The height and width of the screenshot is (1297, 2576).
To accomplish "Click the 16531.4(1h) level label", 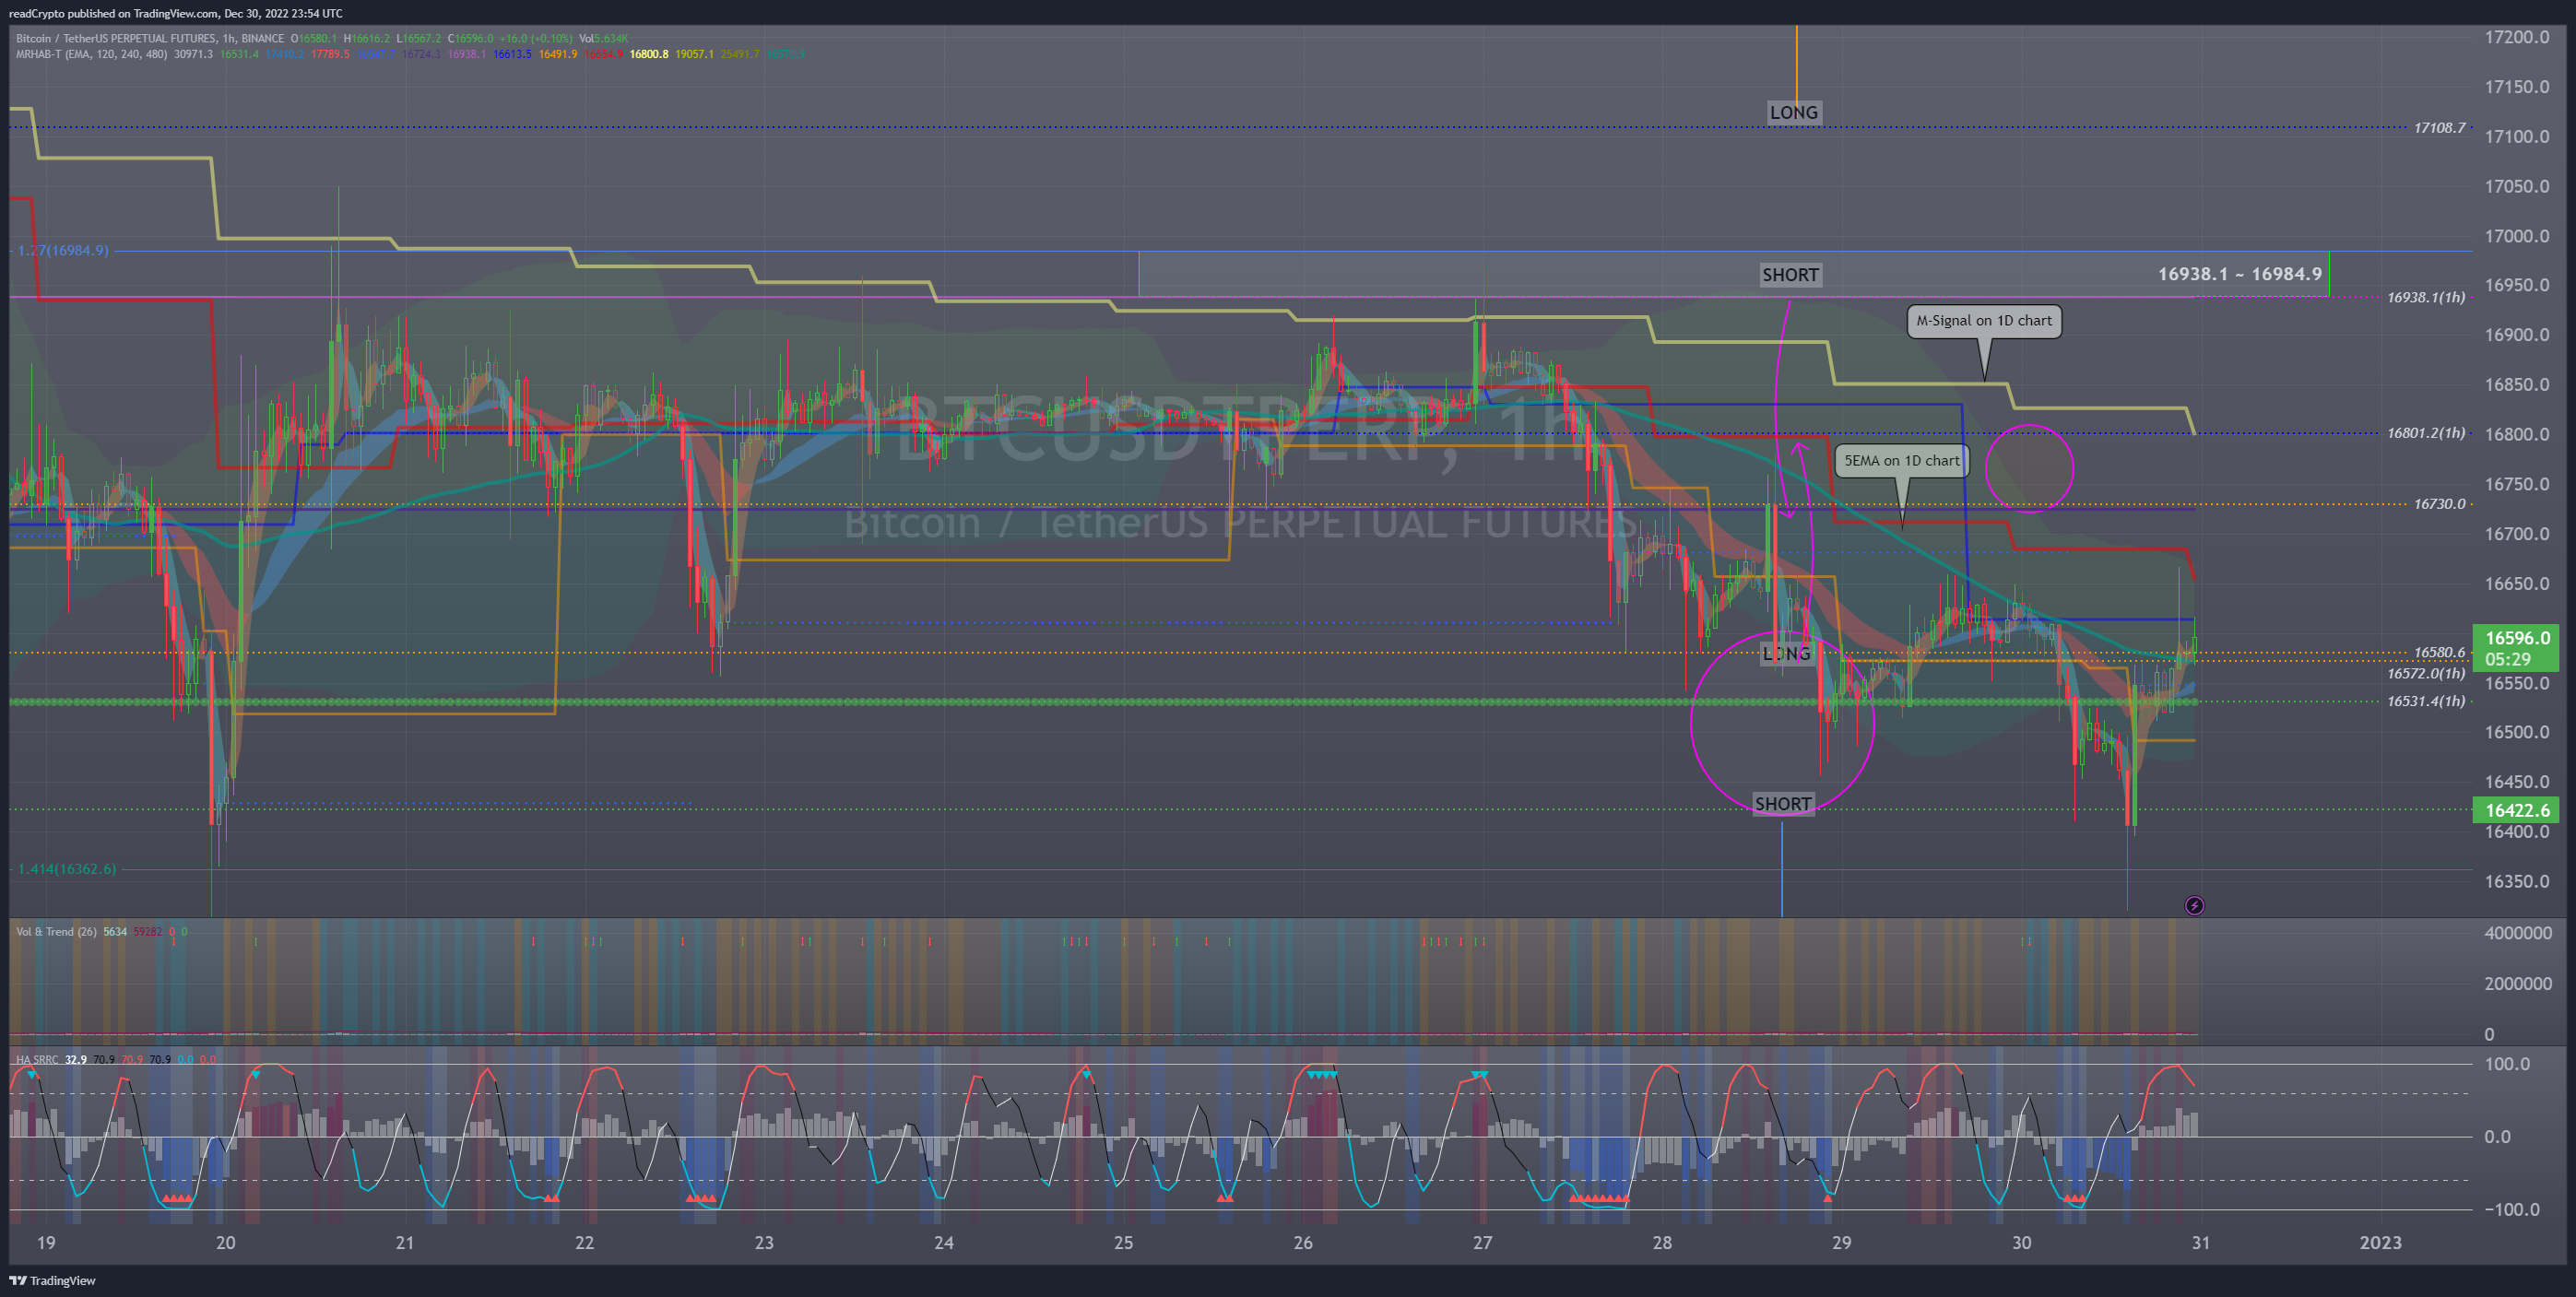I will coord(2425,701).
